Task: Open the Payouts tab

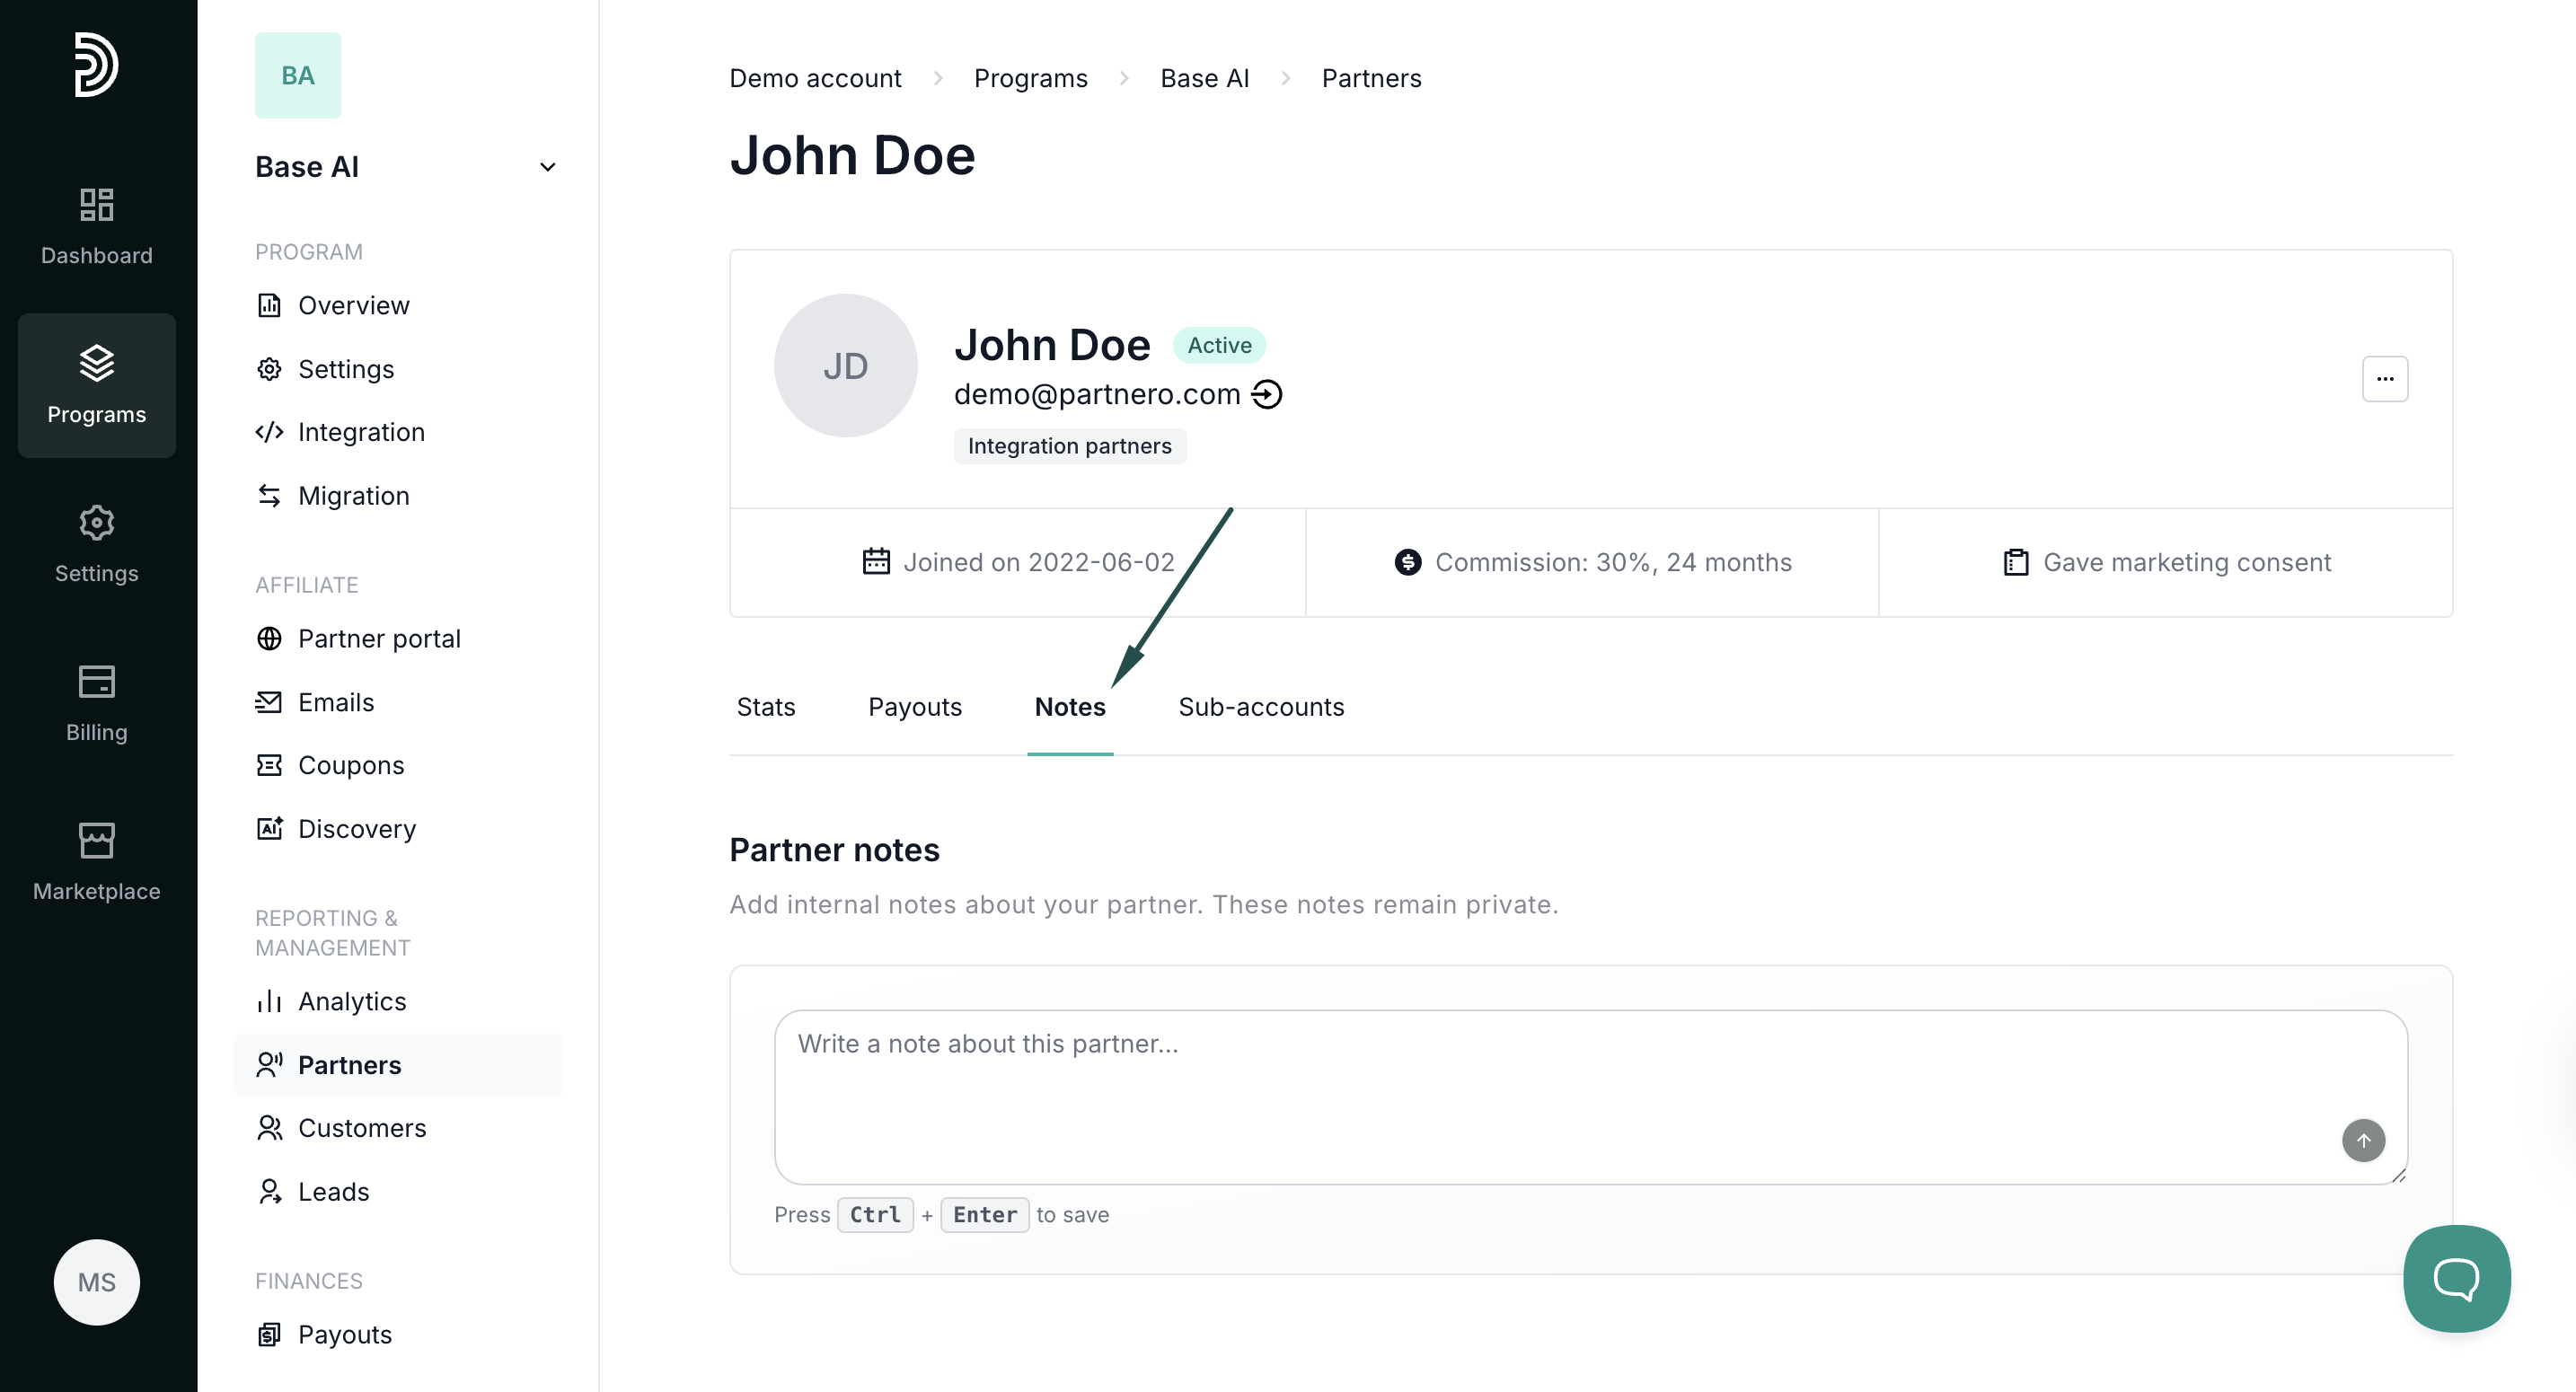Action: [x=914, y=707]
